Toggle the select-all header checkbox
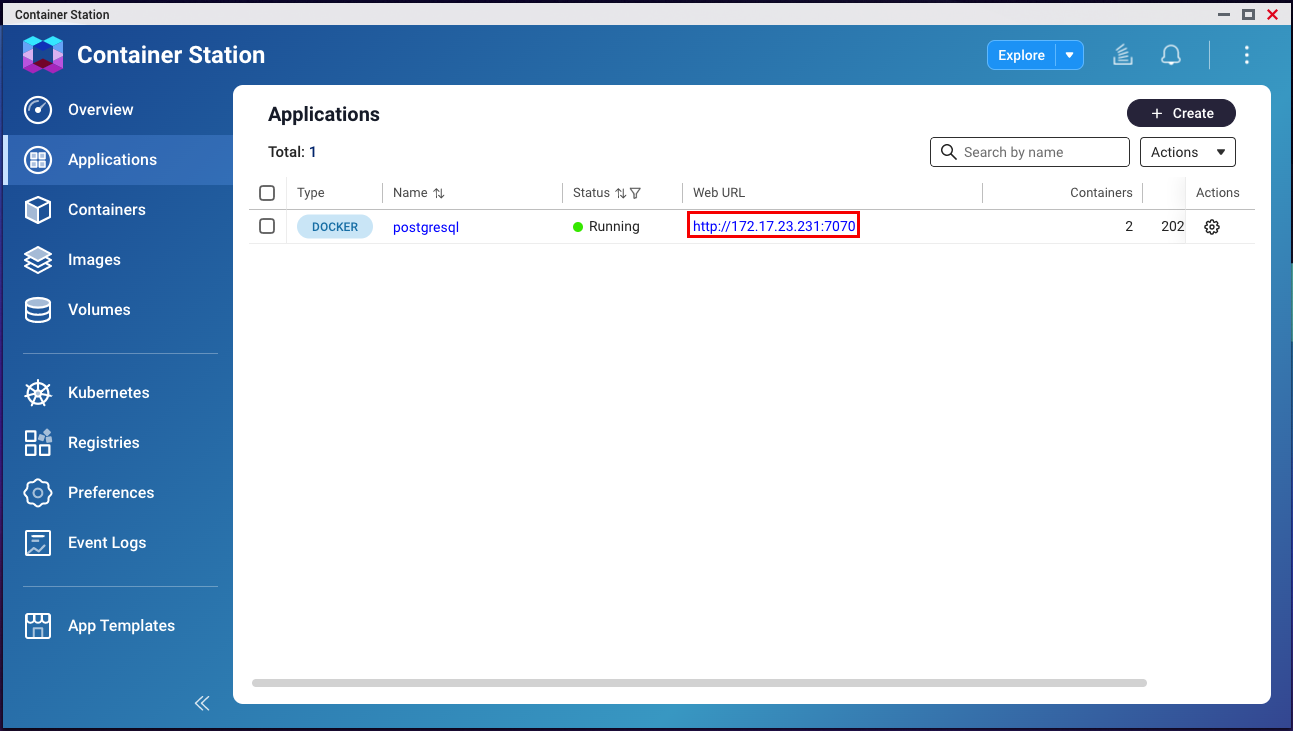Screen dimensions: 1293x731 (x=267, y=193)
